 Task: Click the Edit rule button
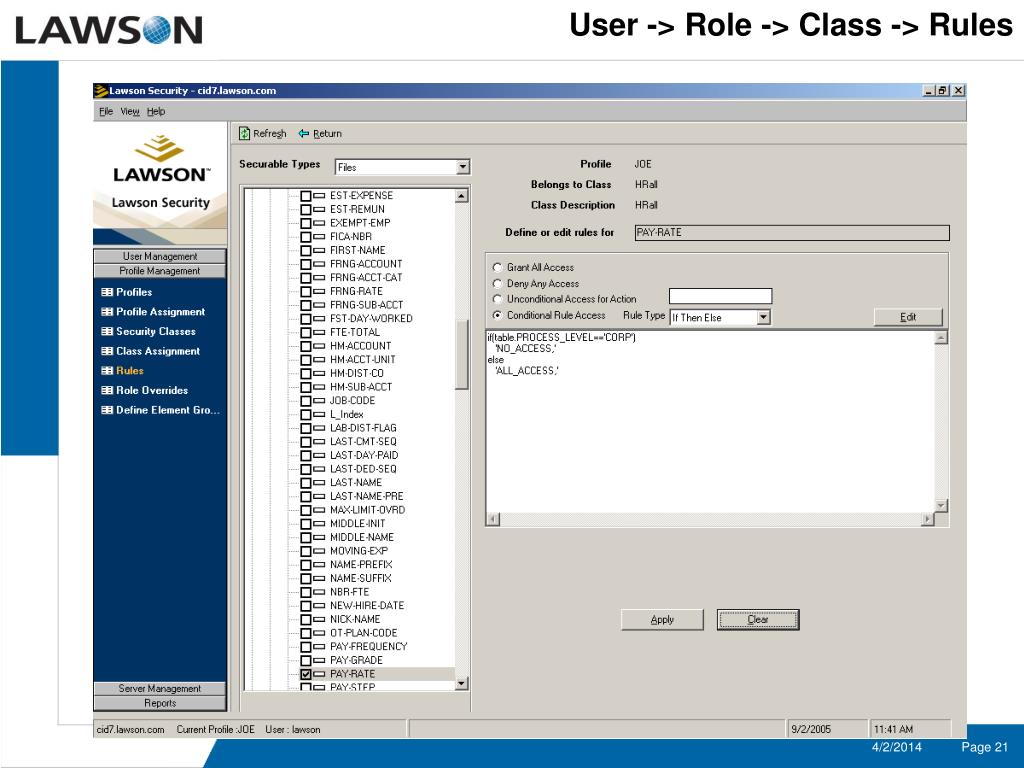tap(908, 317)
